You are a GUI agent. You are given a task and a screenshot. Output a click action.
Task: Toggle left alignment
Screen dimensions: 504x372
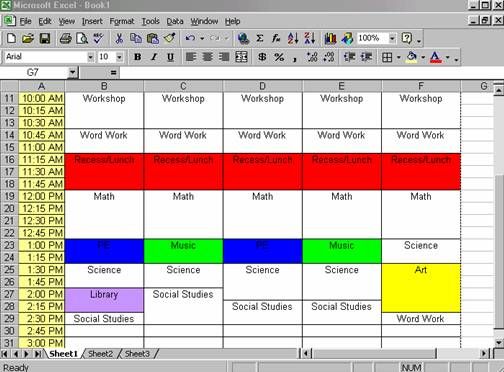click(x=191, y=57)
